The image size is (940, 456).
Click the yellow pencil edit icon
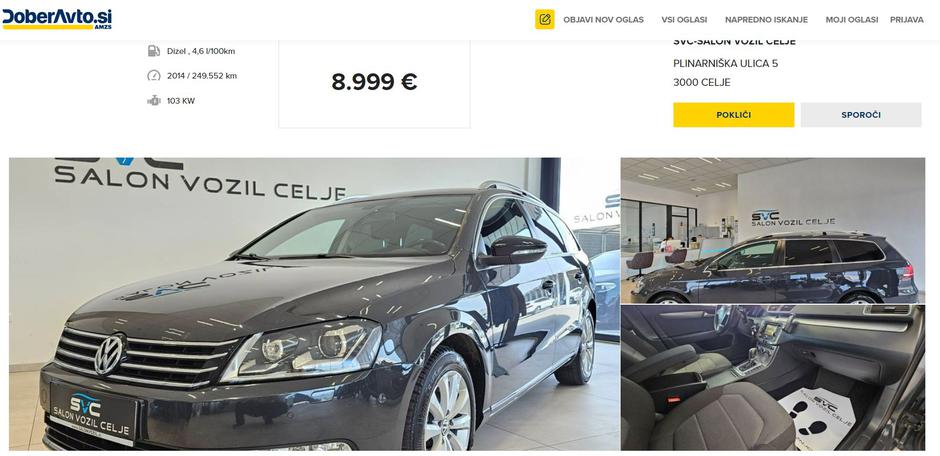coord(544,19)
